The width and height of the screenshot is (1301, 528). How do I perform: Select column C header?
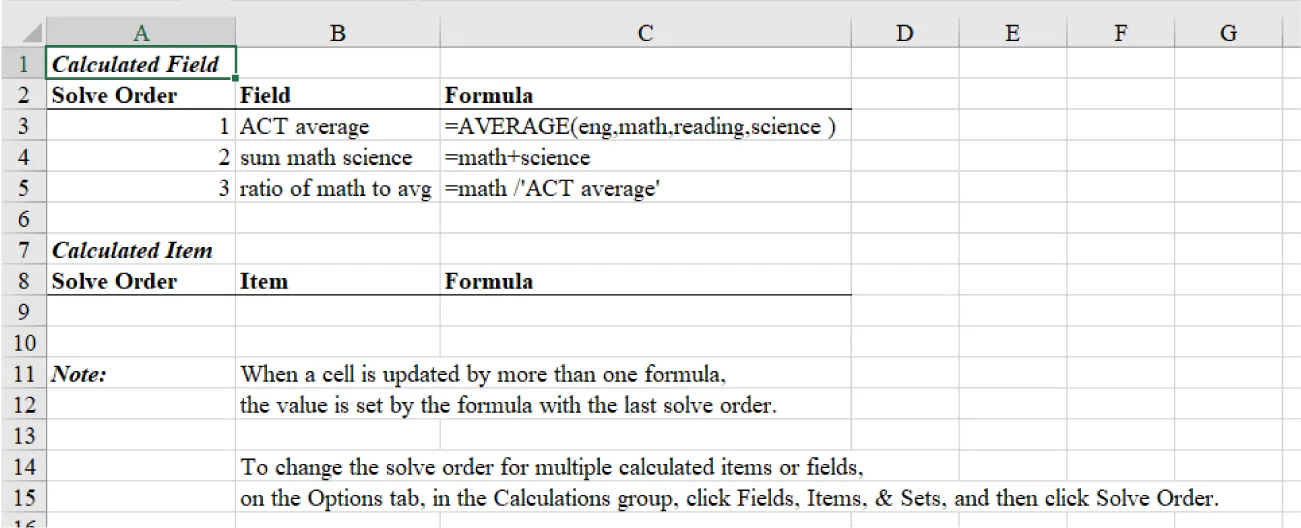point(645,33)
